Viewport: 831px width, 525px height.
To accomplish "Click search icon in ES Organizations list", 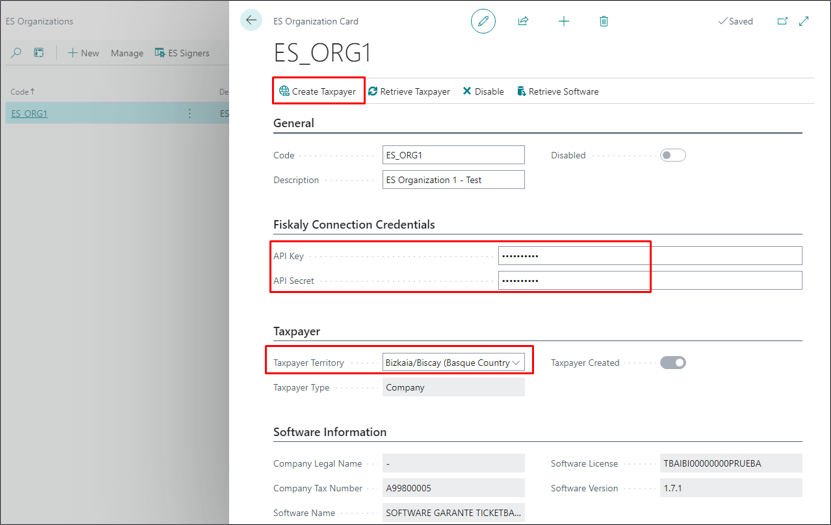I will pyautogui.click(x=16, y=52).
